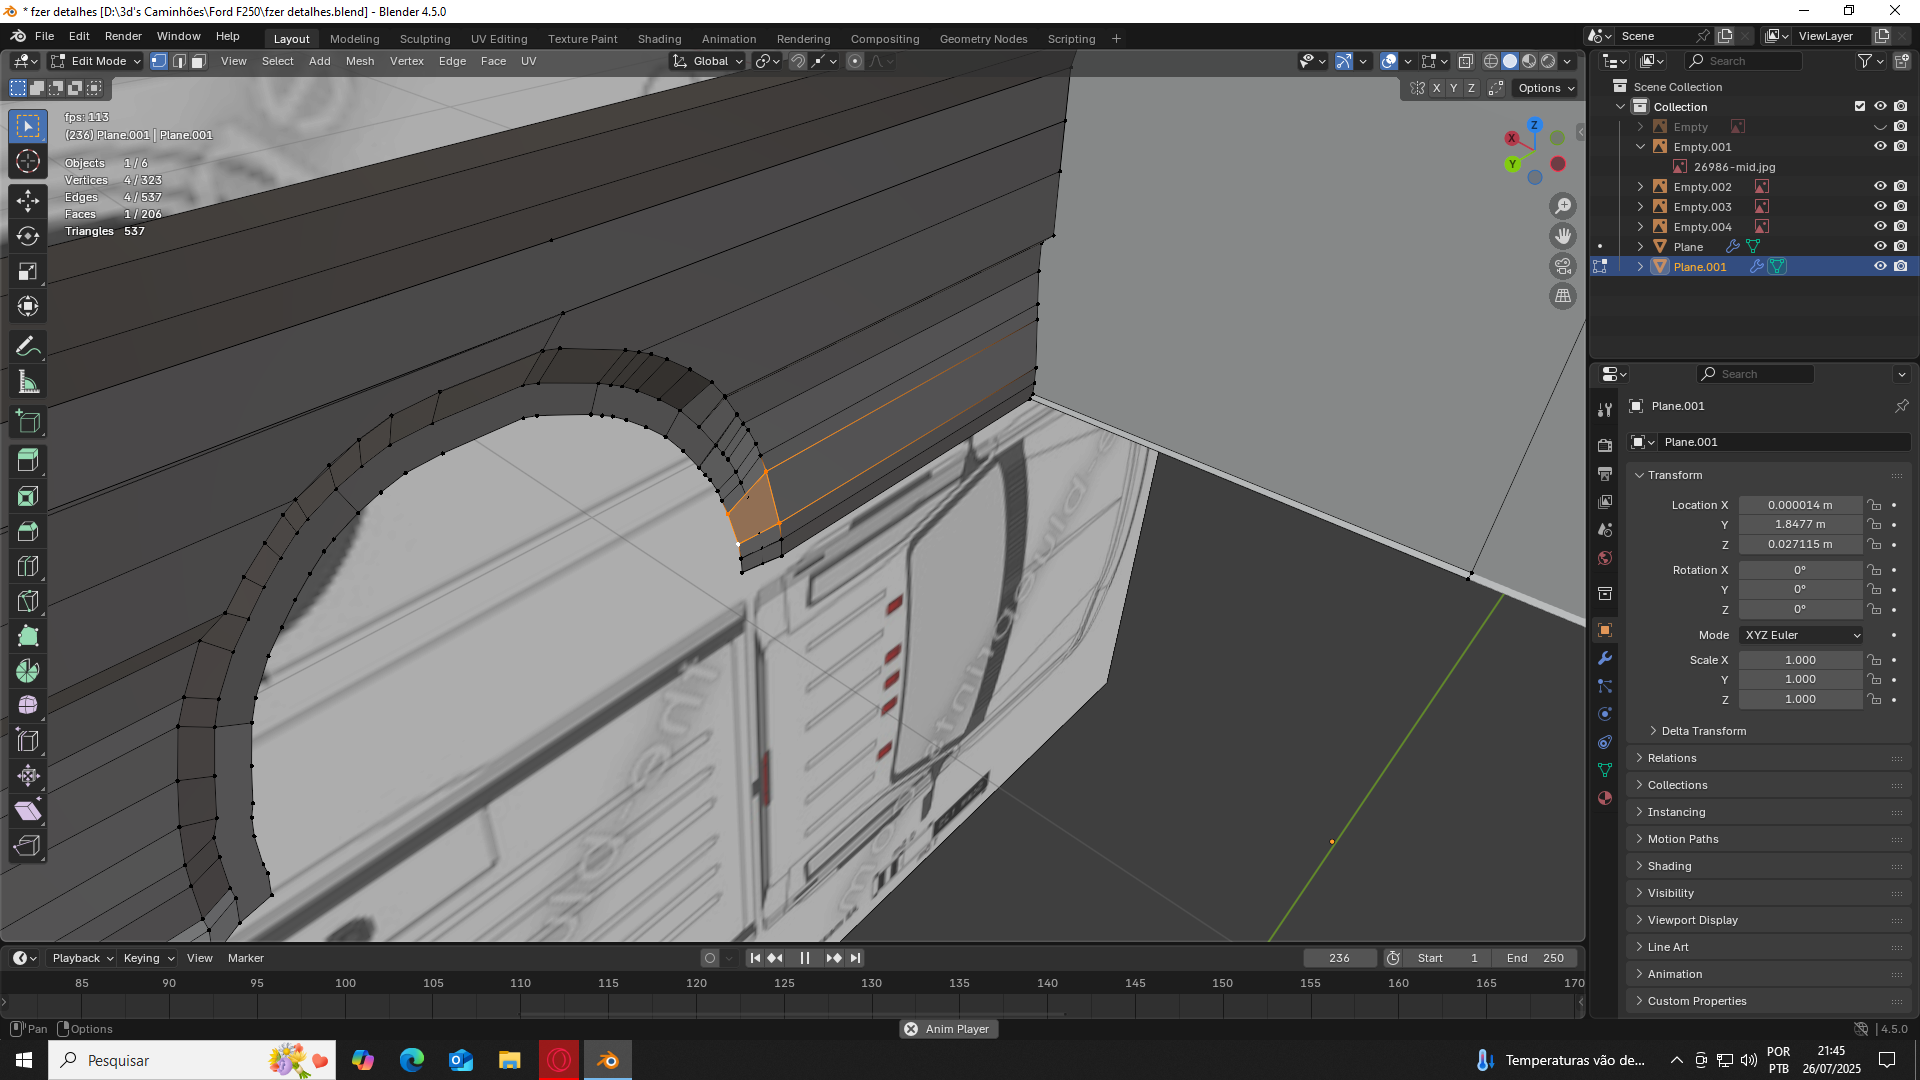The height and width of the screenshot is (1080, 1920).
Task: Switch to the Sculpting workspace tab
Action: [x=425, y=39]
